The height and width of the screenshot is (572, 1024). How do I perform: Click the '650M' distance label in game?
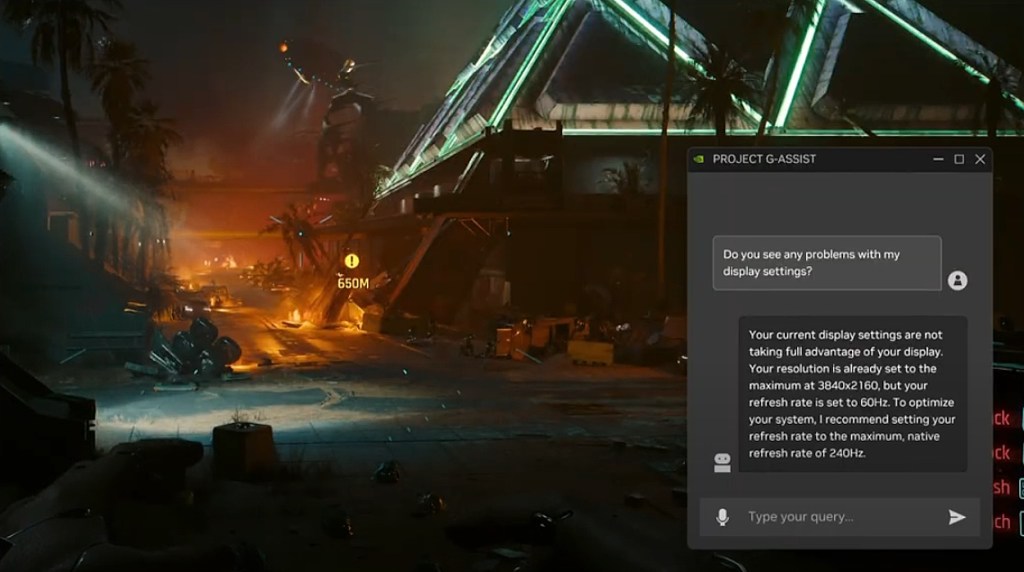pos(353,283)
